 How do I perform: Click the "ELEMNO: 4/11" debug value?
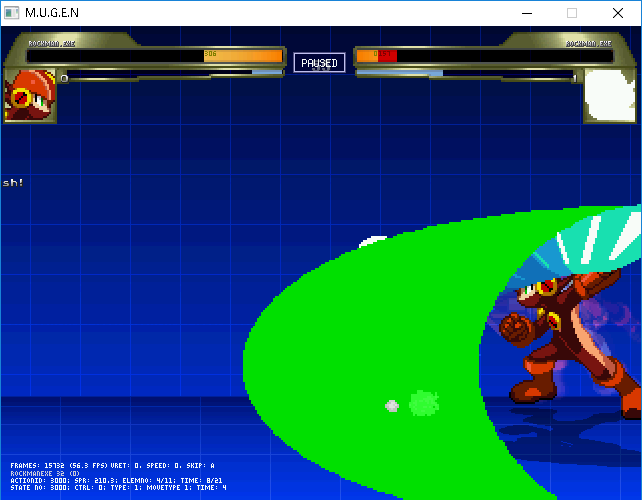(149, 480)
